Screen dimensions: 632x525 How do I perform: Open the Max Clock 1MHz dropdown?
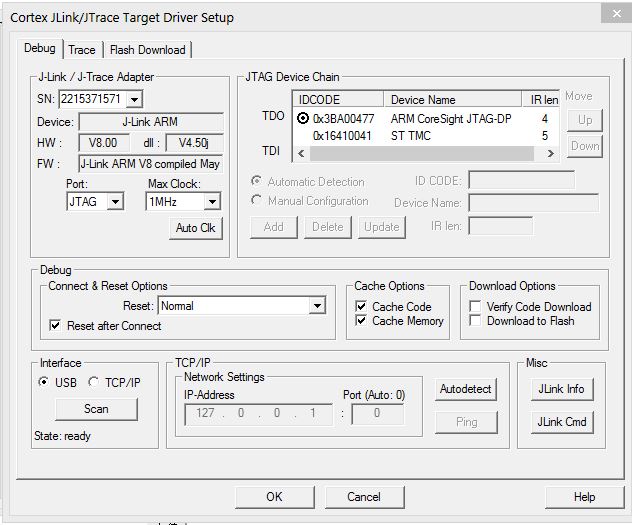click(212, 201)
